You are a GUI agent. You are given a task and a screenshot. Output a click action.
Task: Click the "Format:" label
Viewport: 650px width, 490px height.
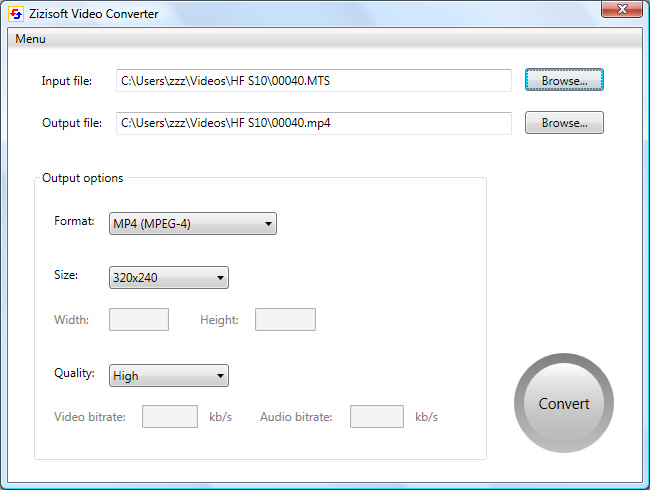74,221
